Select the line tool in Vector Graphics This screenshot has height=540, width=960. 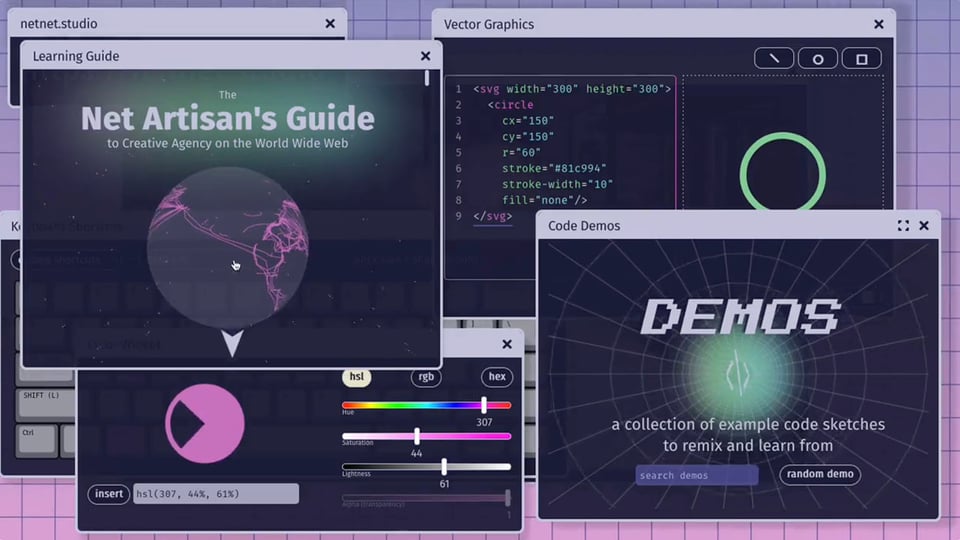(774, 59)
